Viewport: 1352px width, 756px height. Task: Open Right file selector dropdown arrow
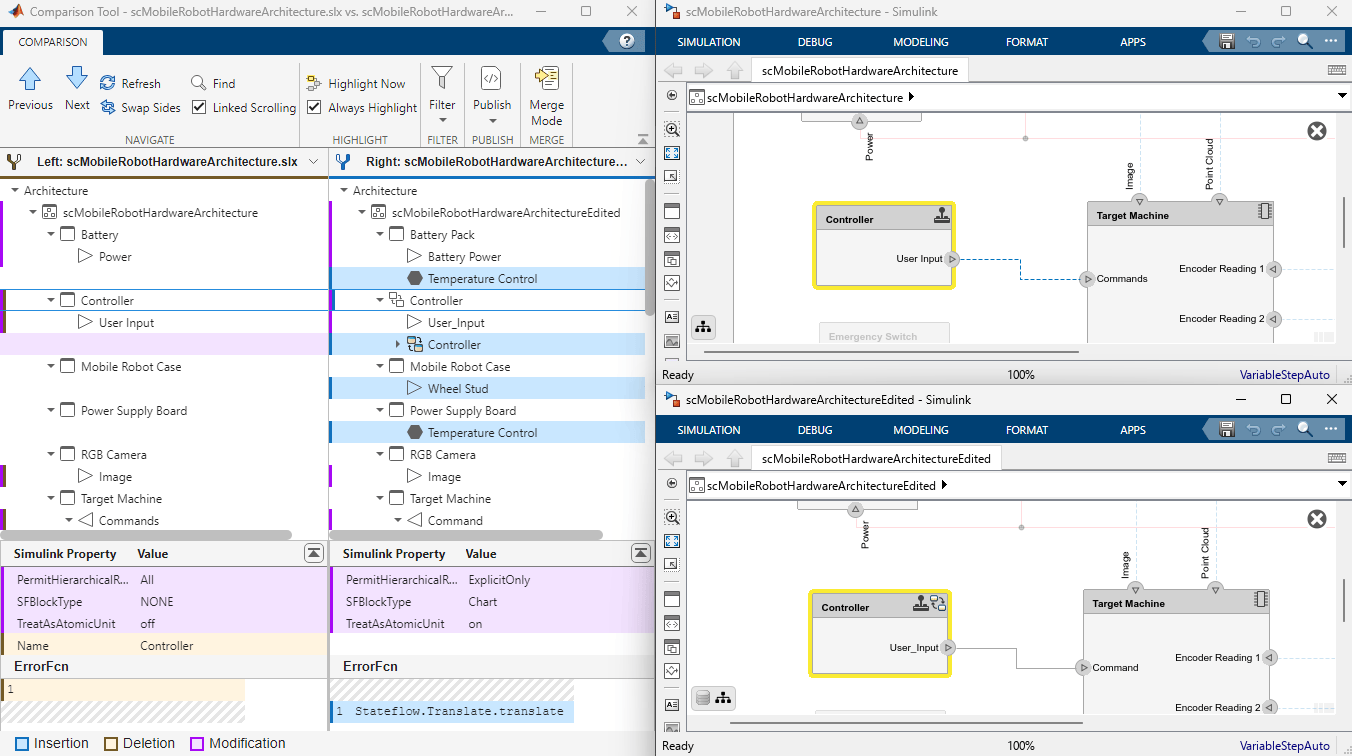pyautogui.click(x=639, y=161)
